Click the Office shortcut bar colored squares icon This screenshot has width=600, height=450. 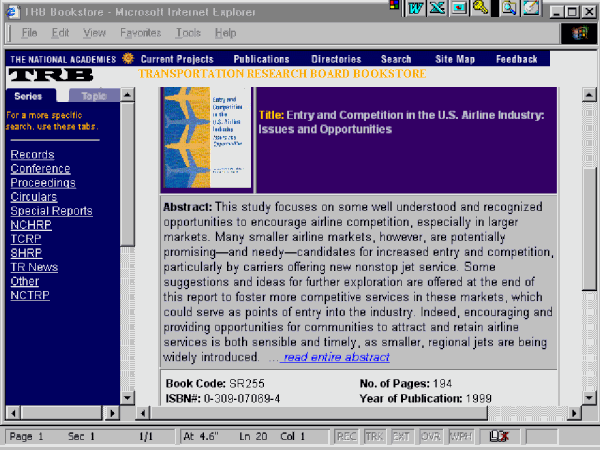(396, 7)
